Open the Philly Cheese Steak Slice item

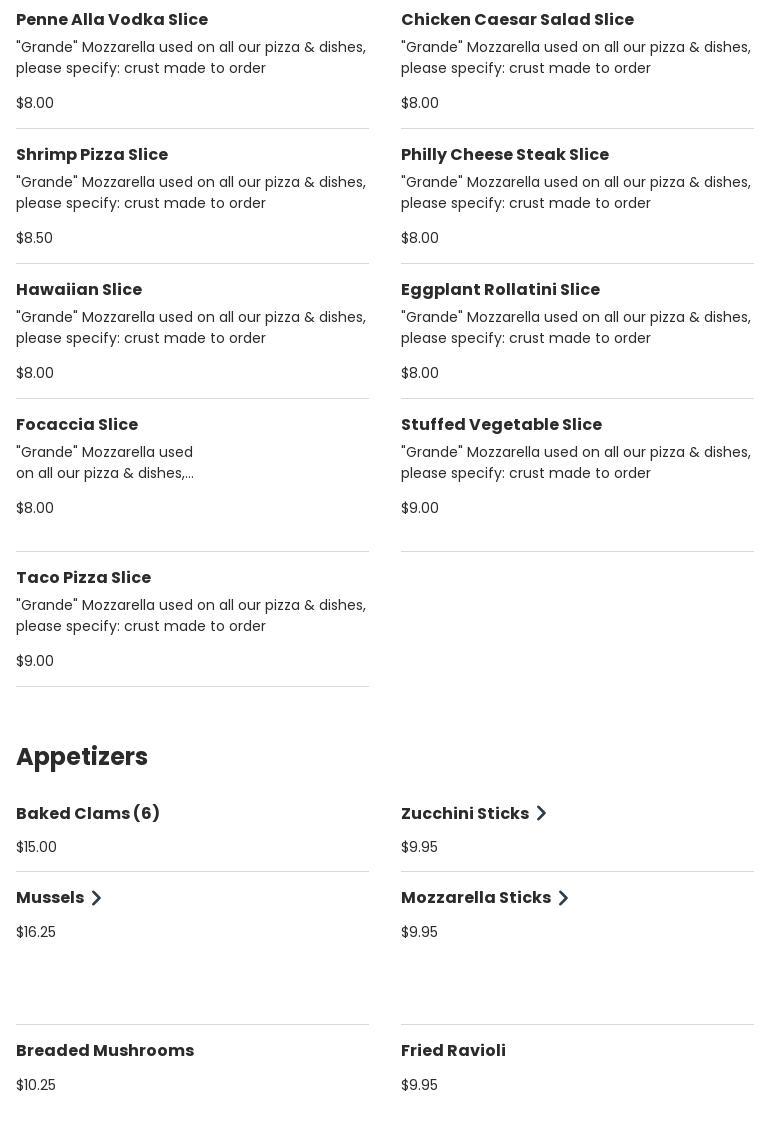tap(505, 155)
